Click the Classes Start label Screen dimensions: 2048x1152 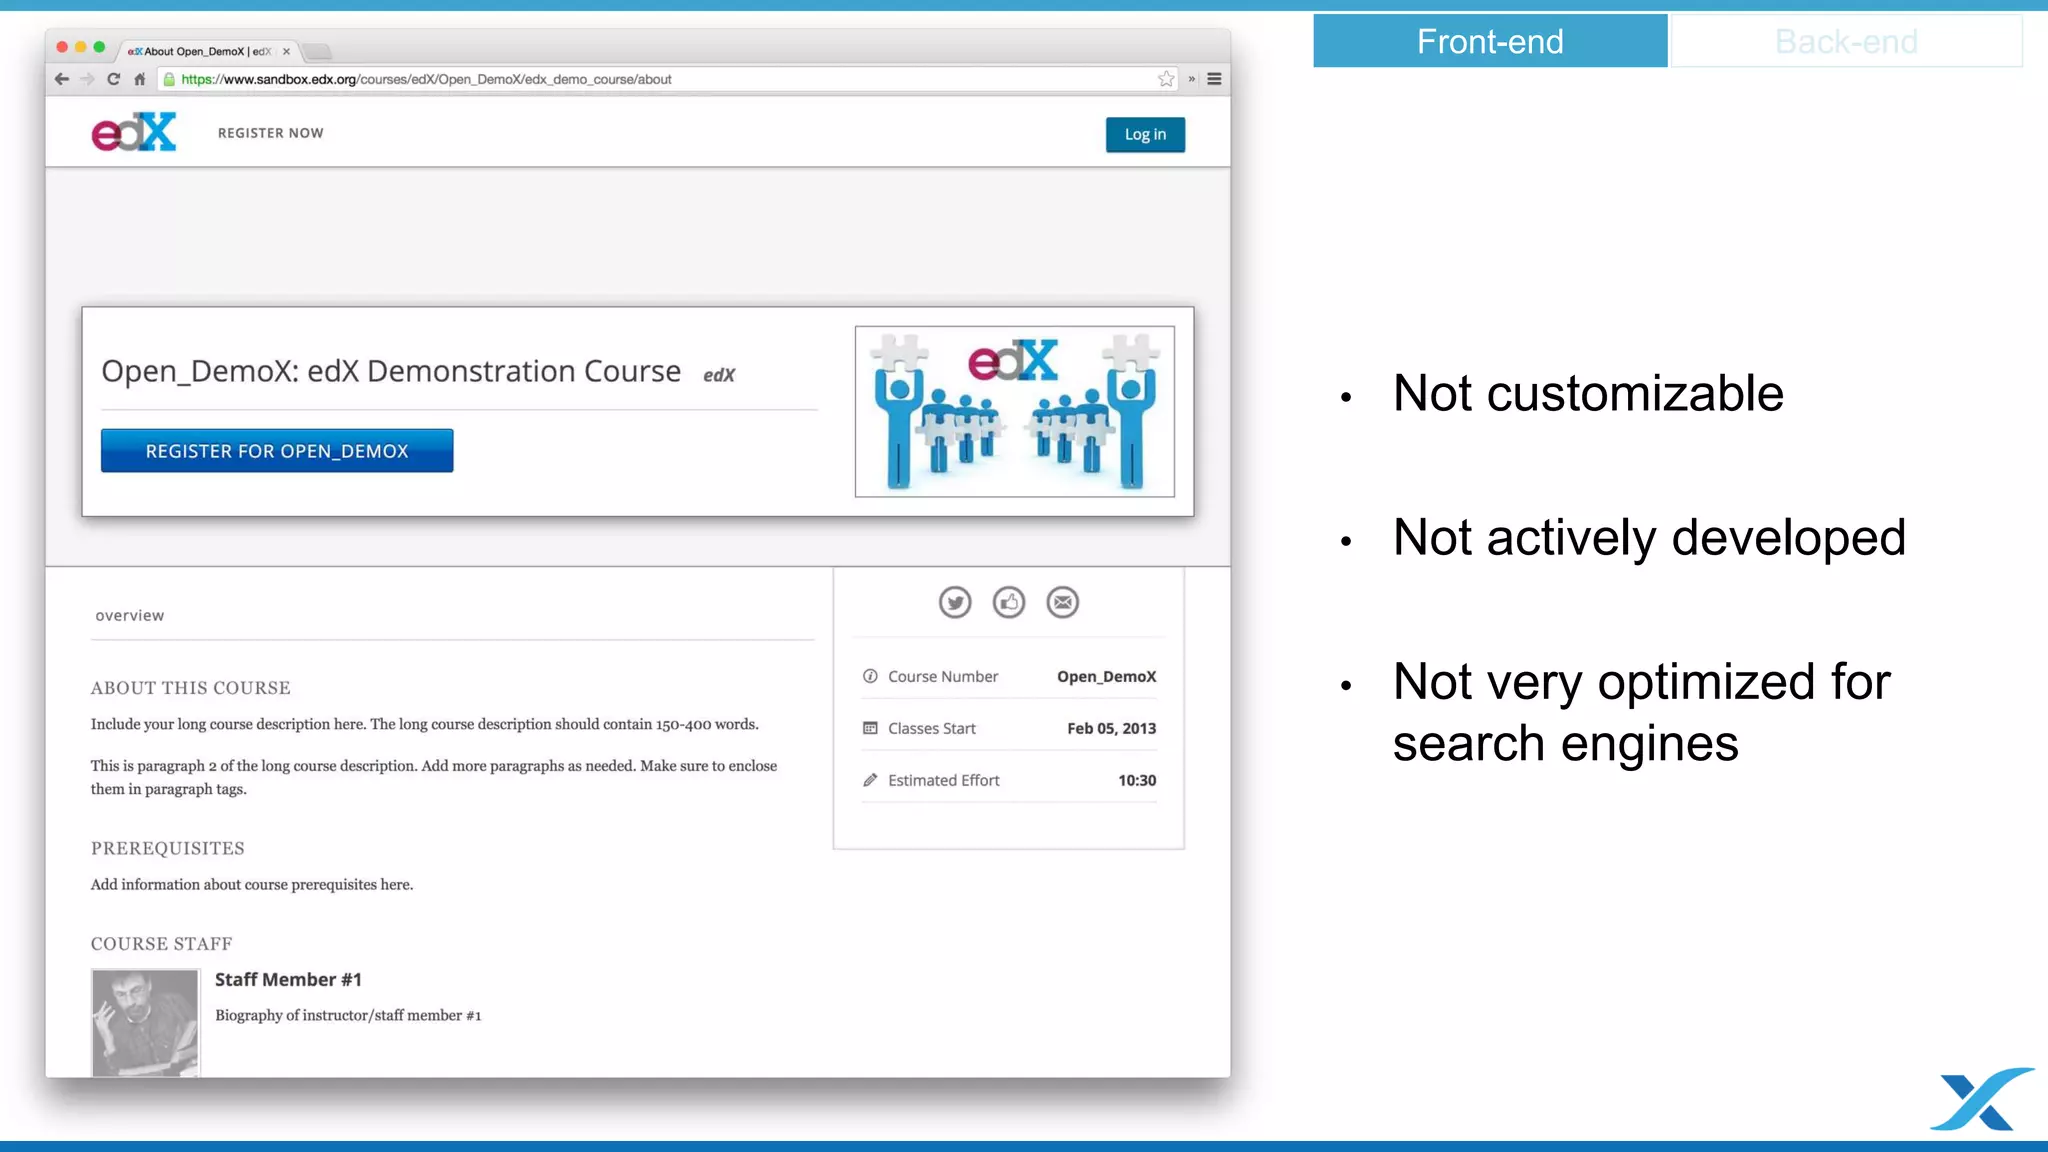[x=932, y=728]
